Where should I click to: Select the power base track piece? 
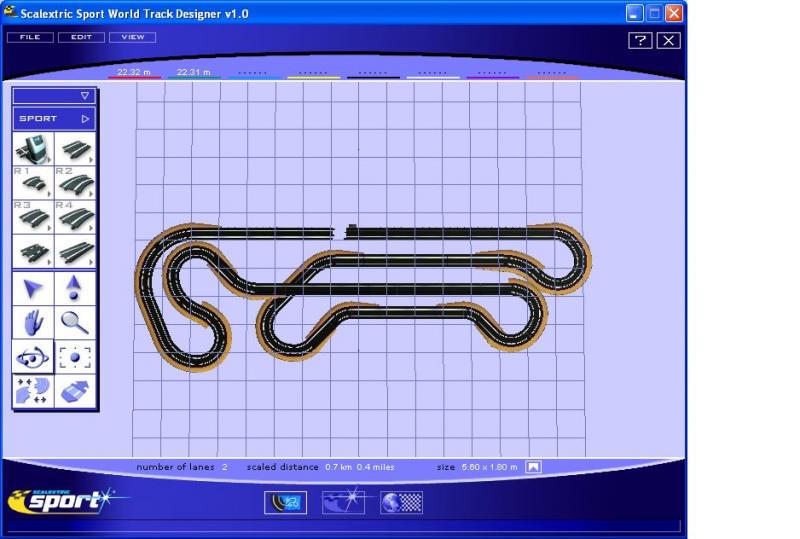point(33,149)
